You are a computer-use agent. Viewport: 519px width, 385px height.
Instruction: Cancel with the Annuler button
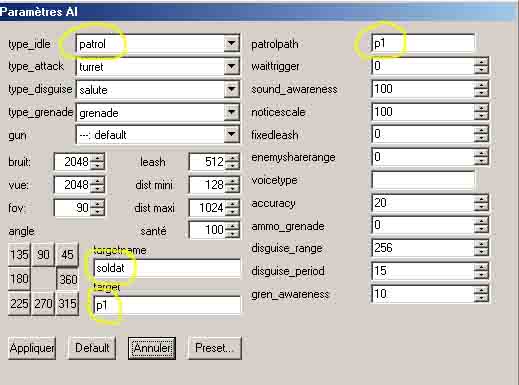(x=152, y=348)
